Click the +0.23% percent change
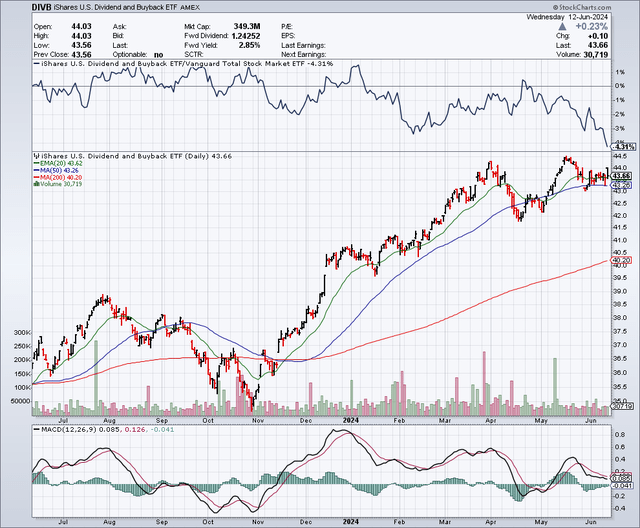 [591, 27]
